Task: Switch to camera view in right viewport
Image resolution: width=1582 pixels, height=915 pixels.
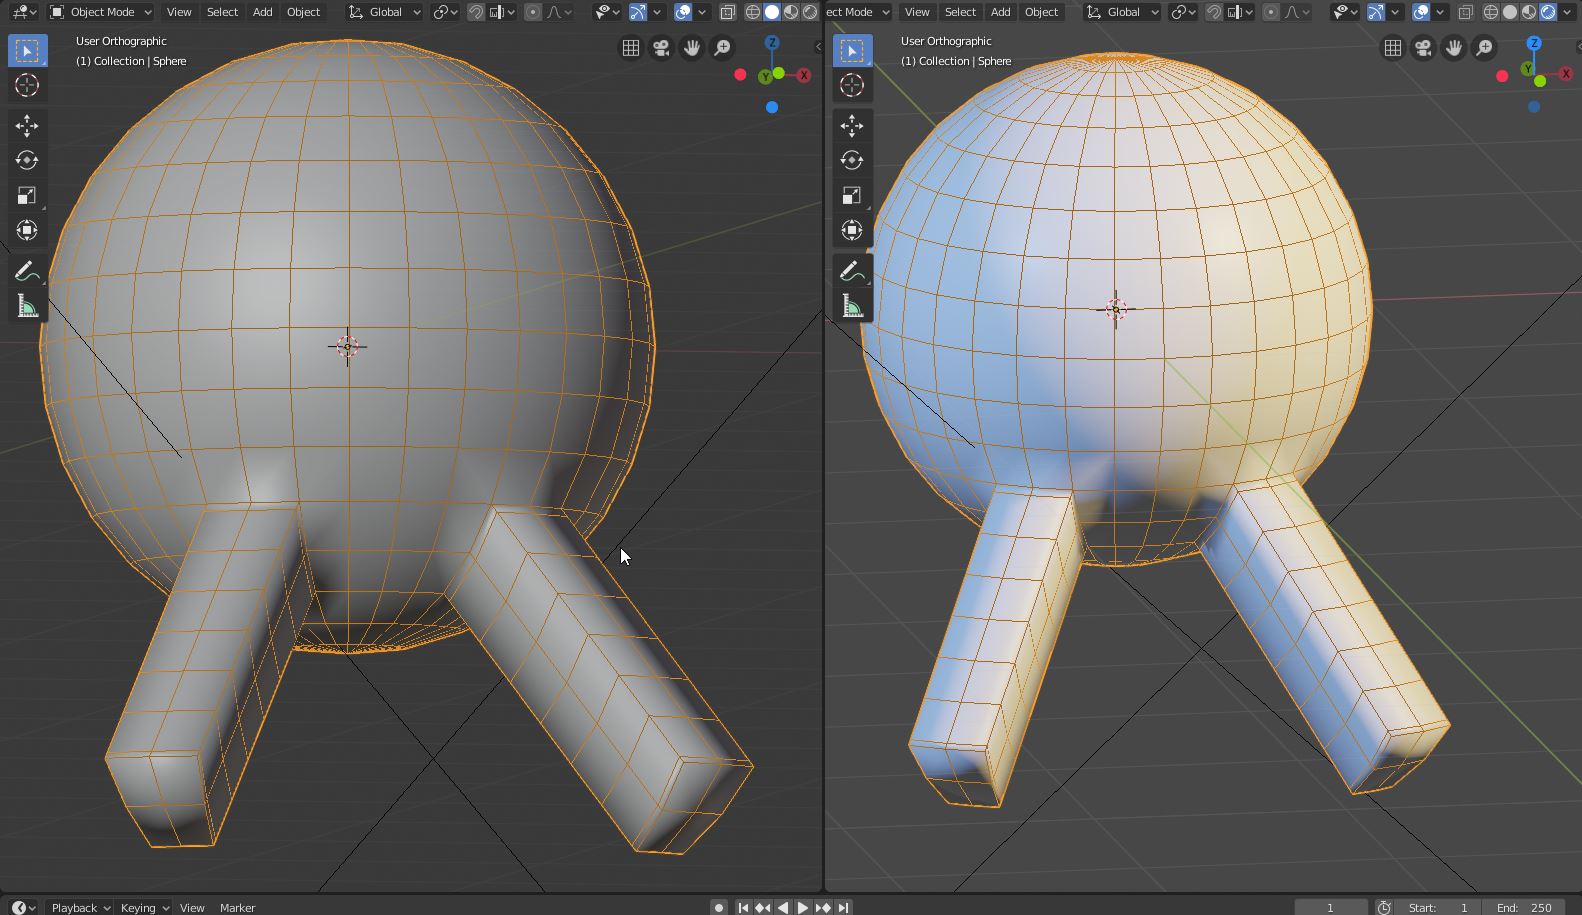Action: [1423, 48]
